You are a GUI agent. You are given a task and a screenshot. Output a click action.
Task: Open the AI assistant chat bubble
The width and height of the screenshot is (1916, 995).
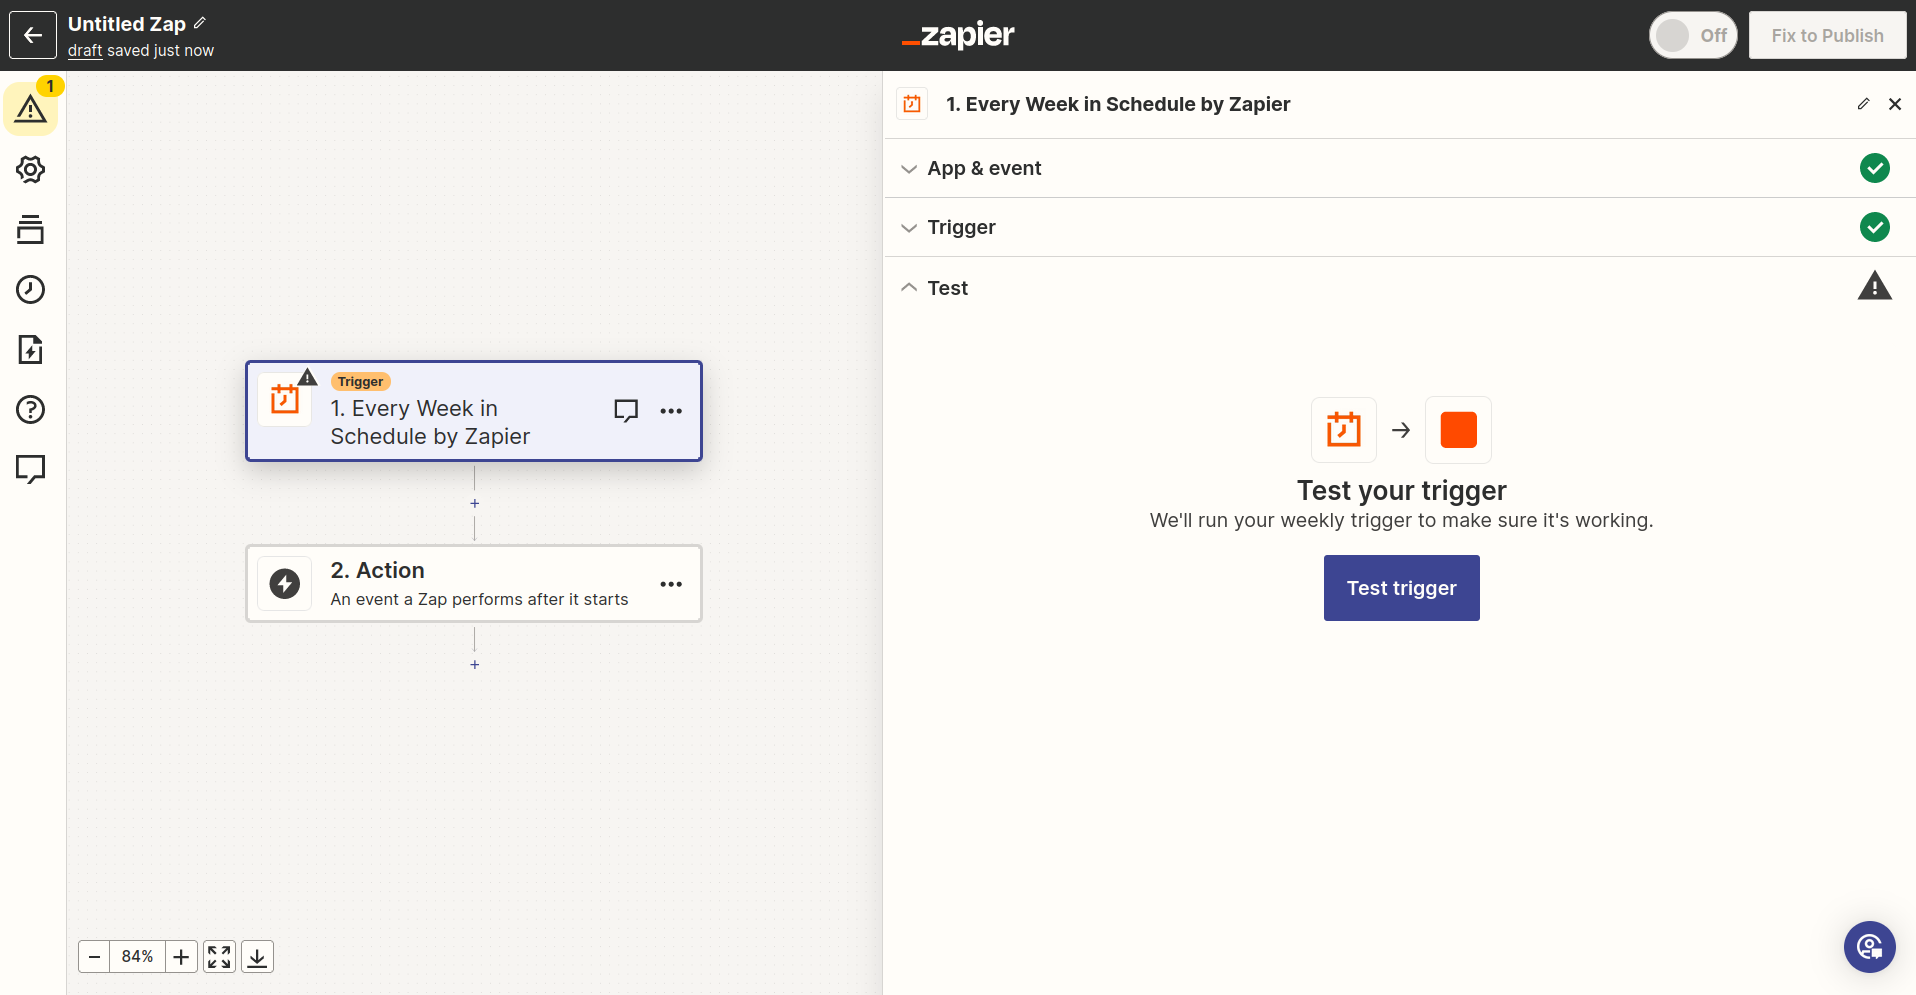(1870, 947)
